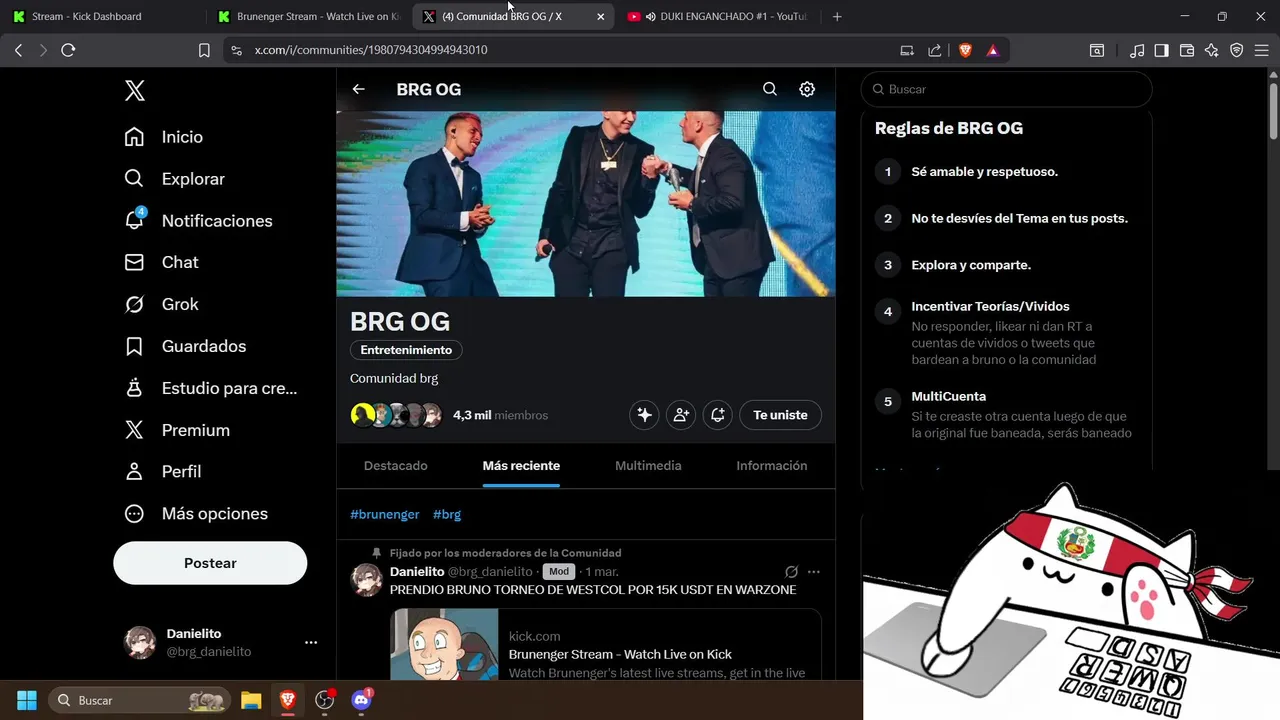The image size is (1280, 720).
Task: Click the #brg hashtag
Action: point(447,514)
